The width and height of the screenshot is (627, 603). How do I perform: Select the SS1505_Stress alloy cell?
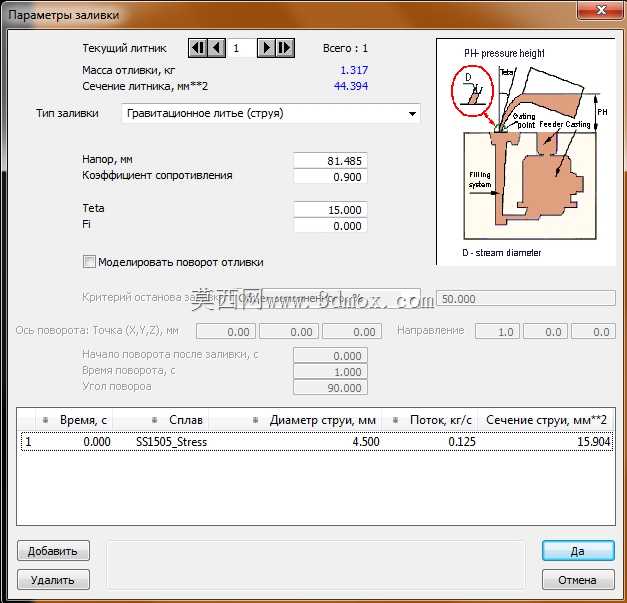[172, 442]
